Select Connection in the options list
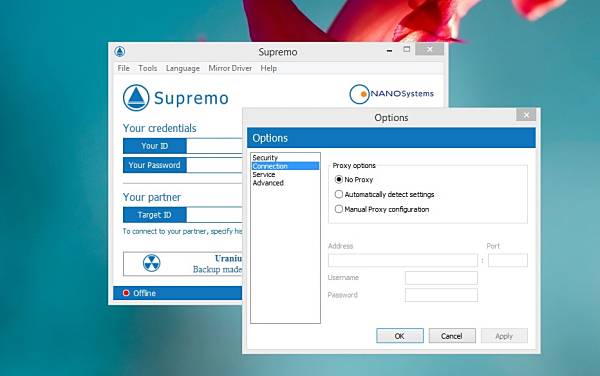Screen dimensions: 600x376 (285, 166)
